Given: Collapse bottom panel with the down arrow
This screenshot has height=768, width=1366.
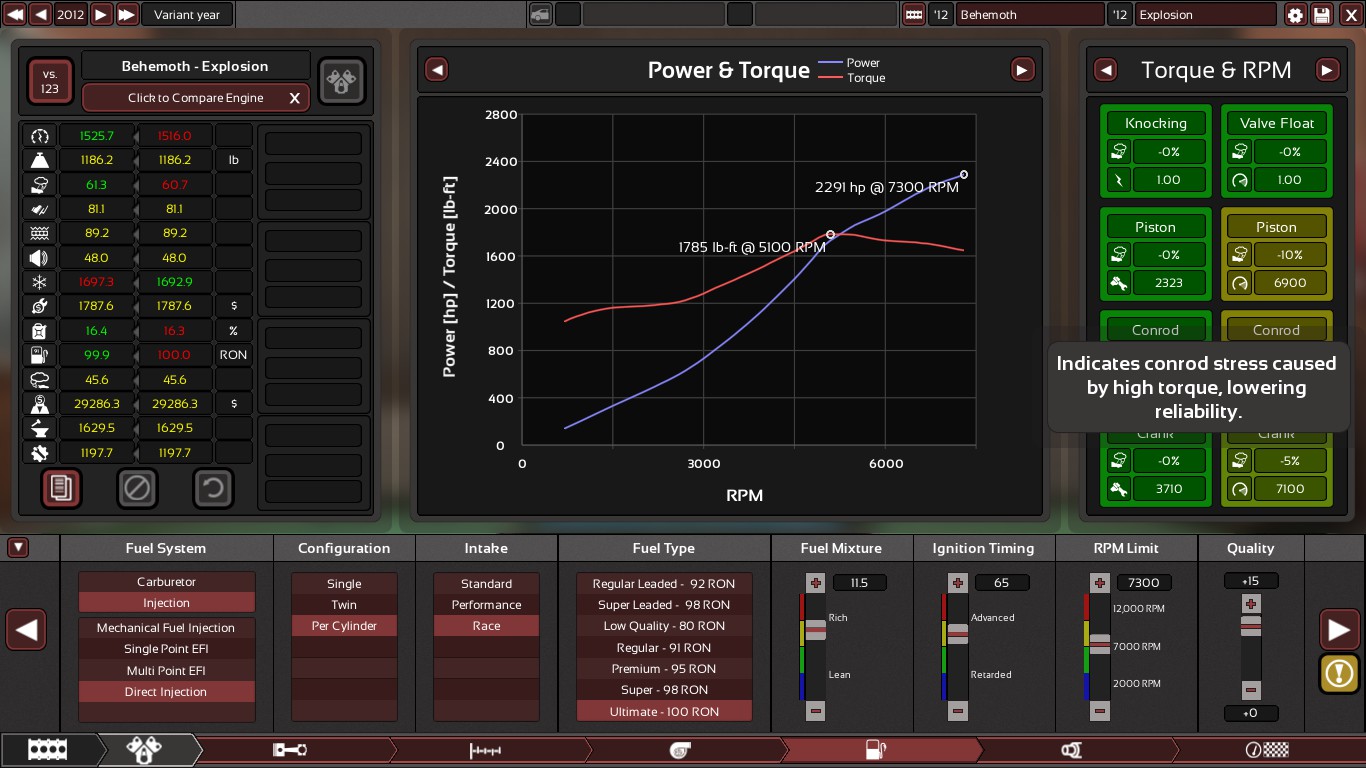Looking at the screenshot, I should click(x=18, y=548).
